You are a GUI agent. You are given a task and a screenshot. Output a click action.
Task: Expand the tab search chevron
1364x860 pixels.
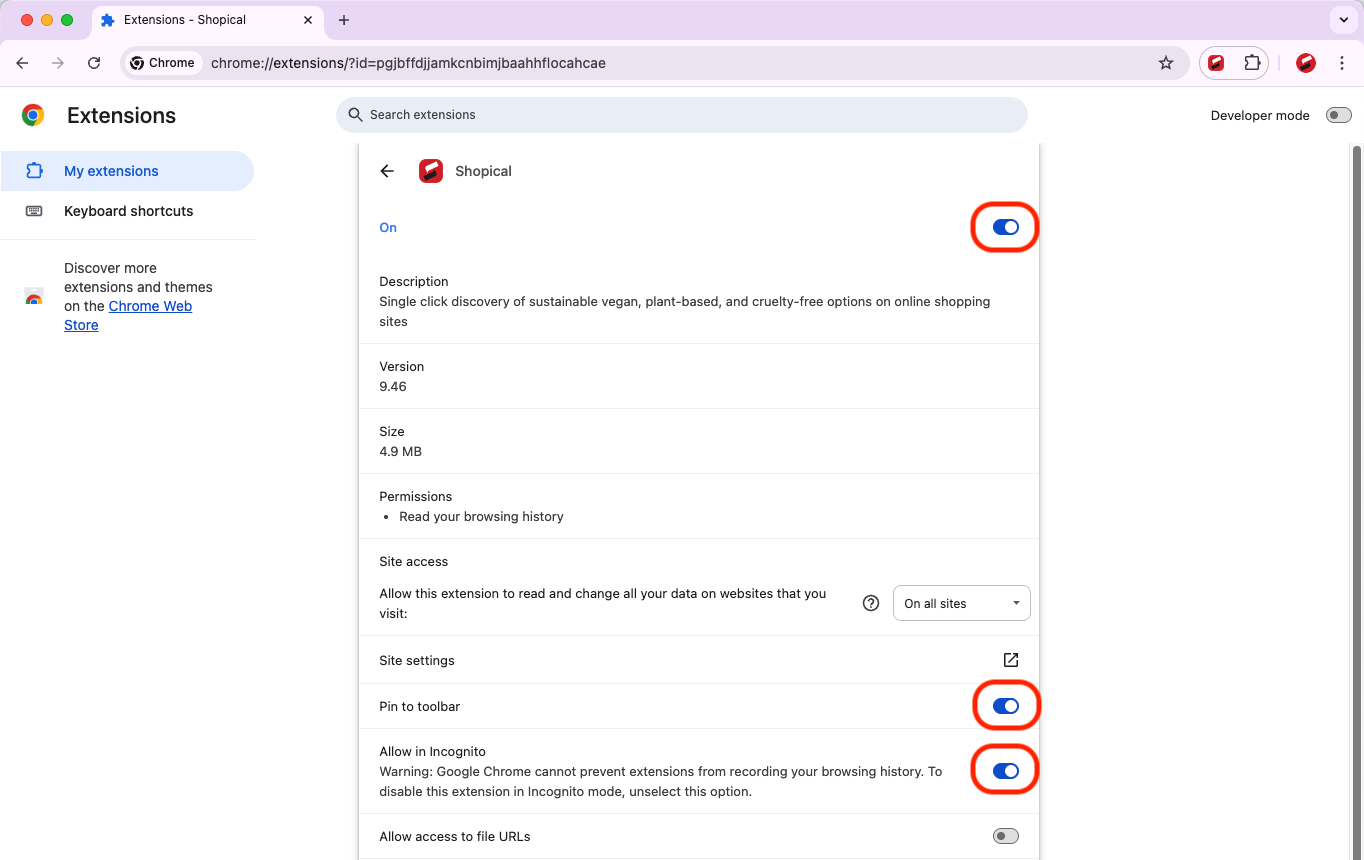click(1342, 20)
